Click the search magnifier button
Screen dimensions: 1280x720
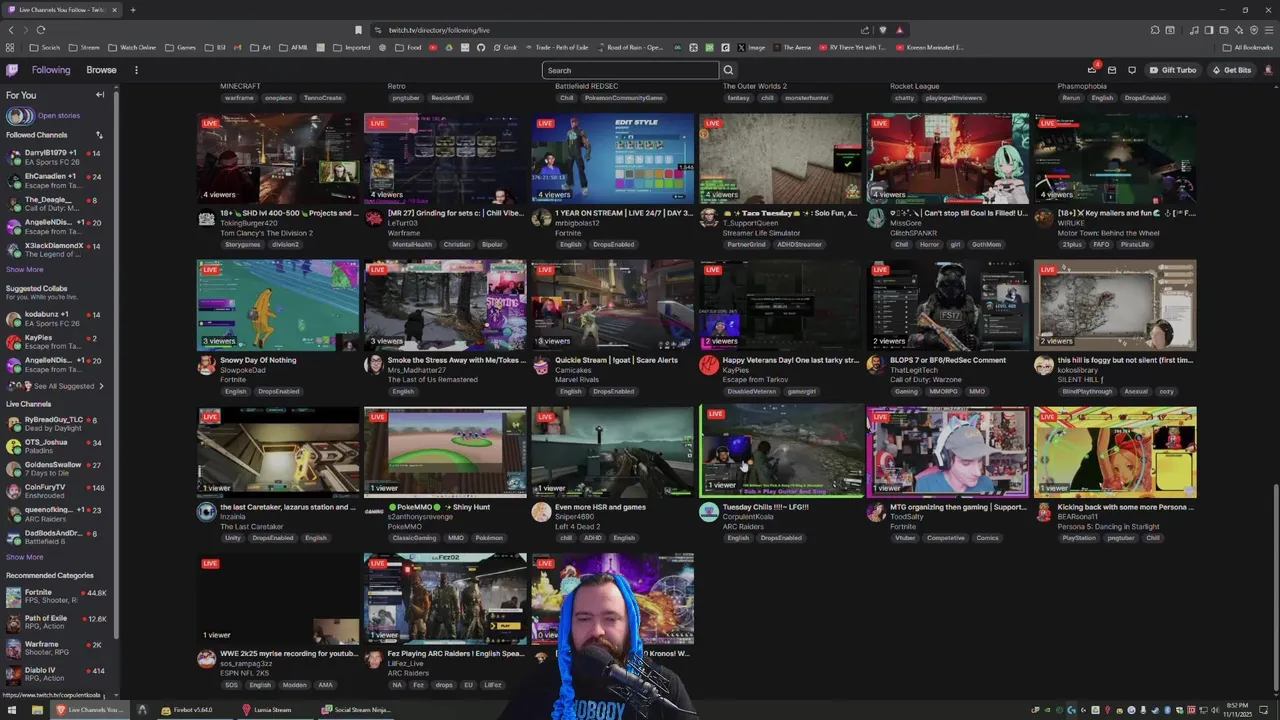728,70
